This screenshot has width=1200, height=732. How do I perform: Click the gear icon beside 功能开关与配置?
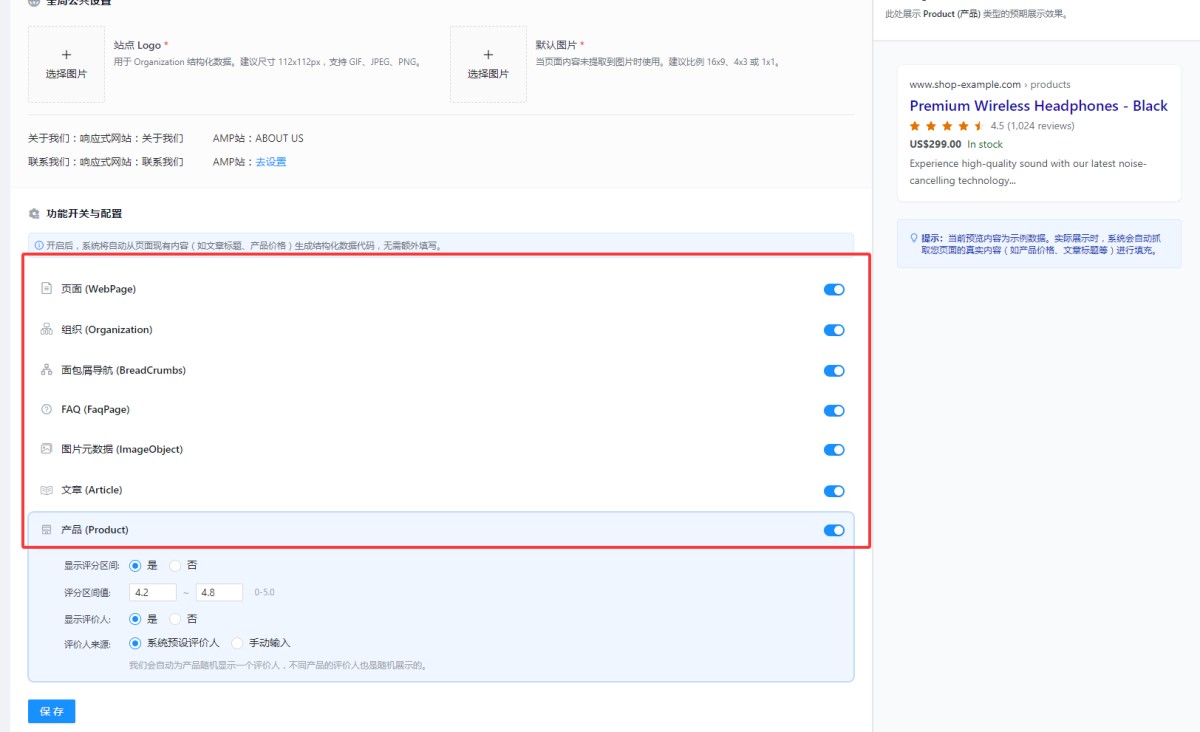(34, 213)
